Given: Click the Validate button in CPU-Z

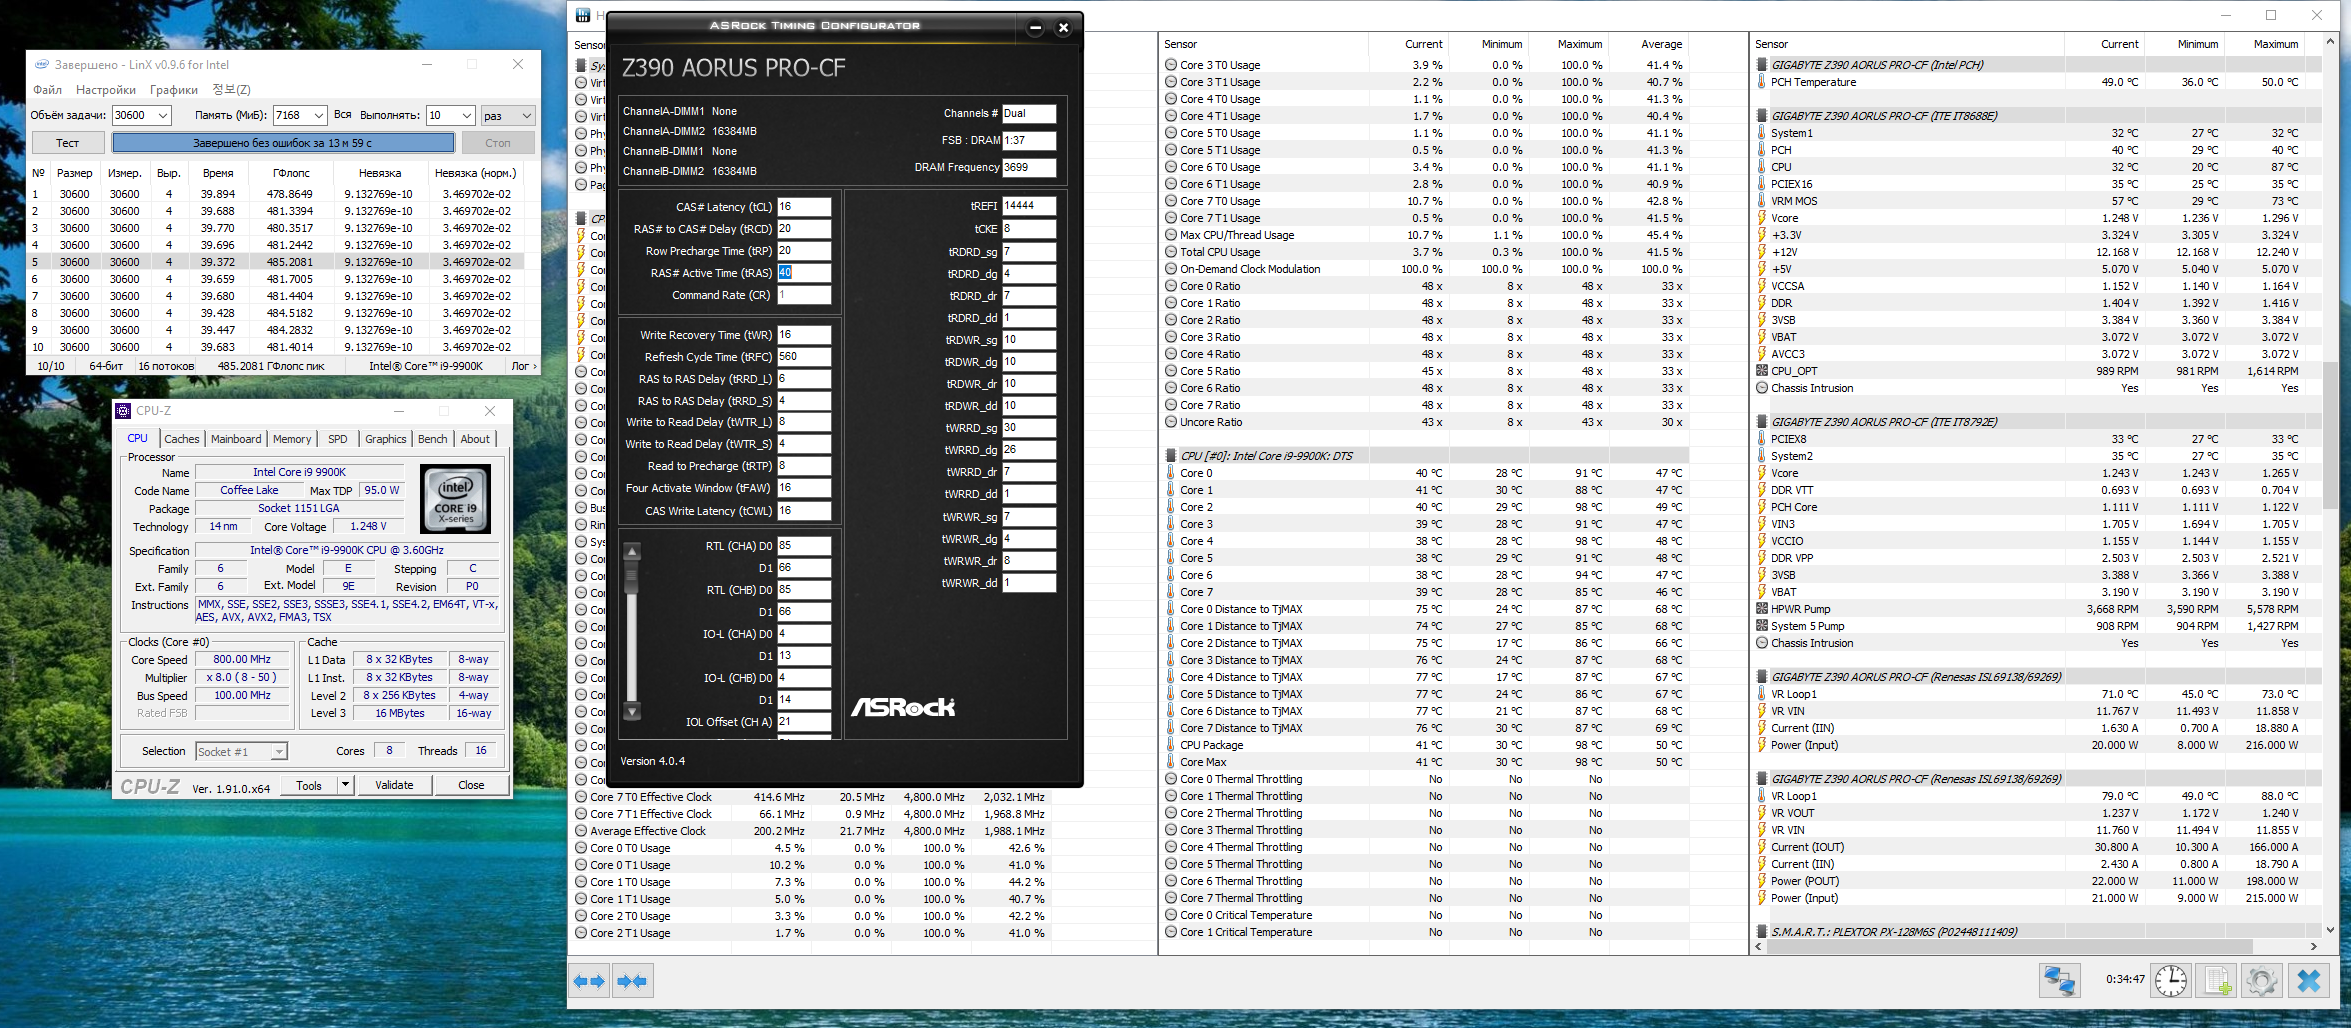Looking at the screenshot, I should click(394, 785).
